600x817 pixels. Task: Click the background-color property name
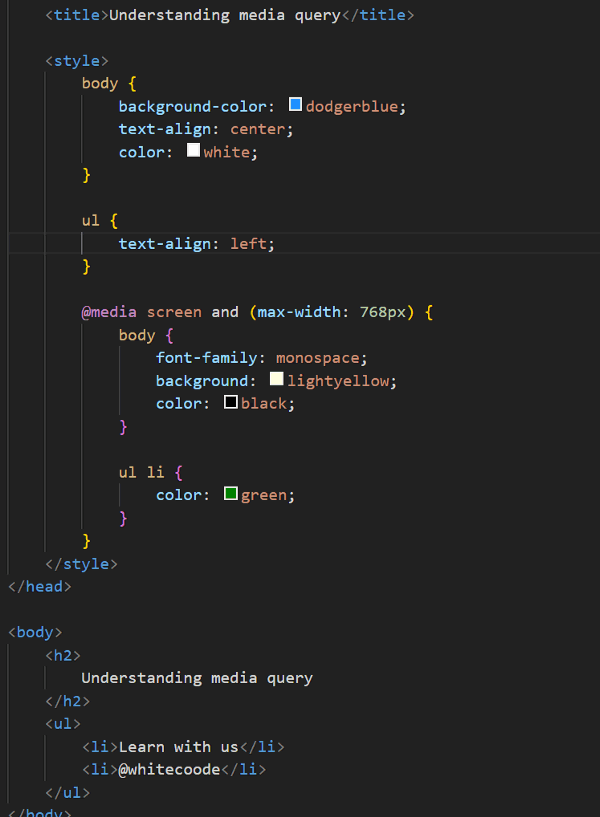192,106
